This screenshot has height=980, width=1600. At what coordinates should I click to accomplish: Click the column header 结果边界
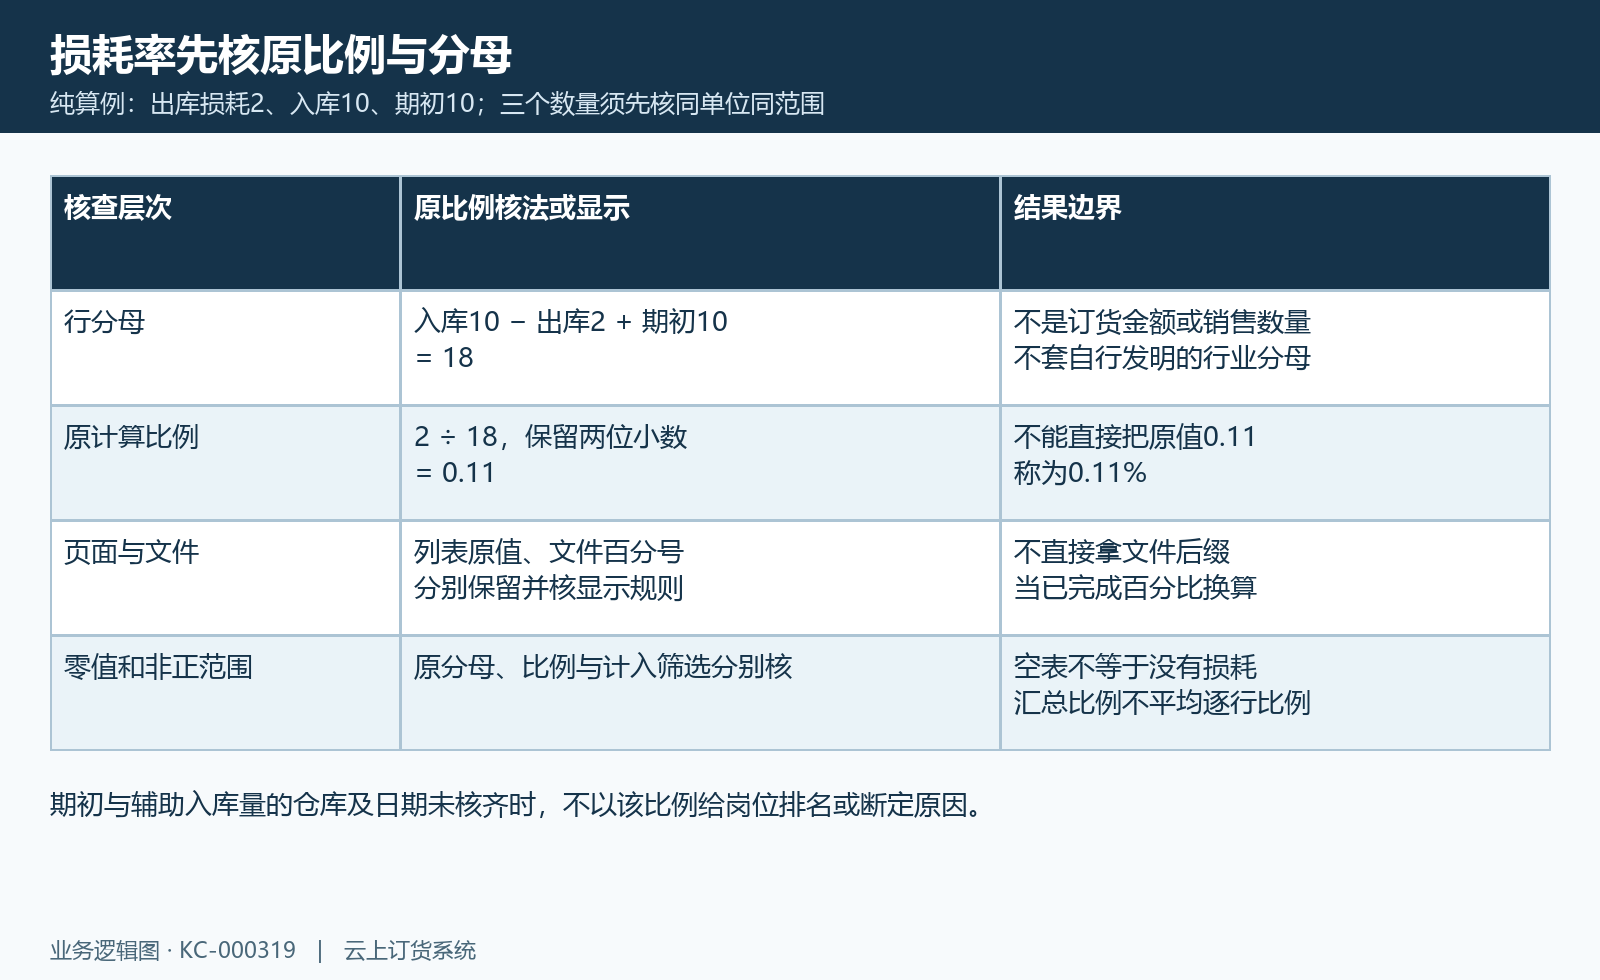pyautogui.click(x=1275, y=233)
